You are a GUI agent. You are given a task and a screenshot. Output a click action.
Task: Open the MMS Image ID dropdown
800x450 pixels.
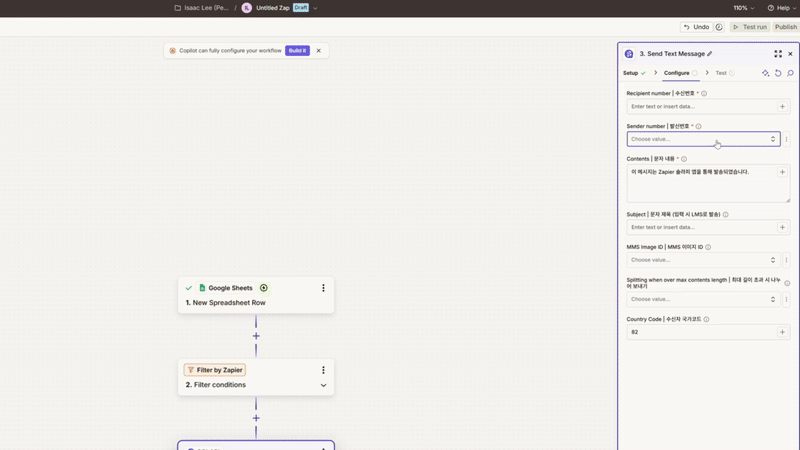pyautogui.click(x=702, y=260)
